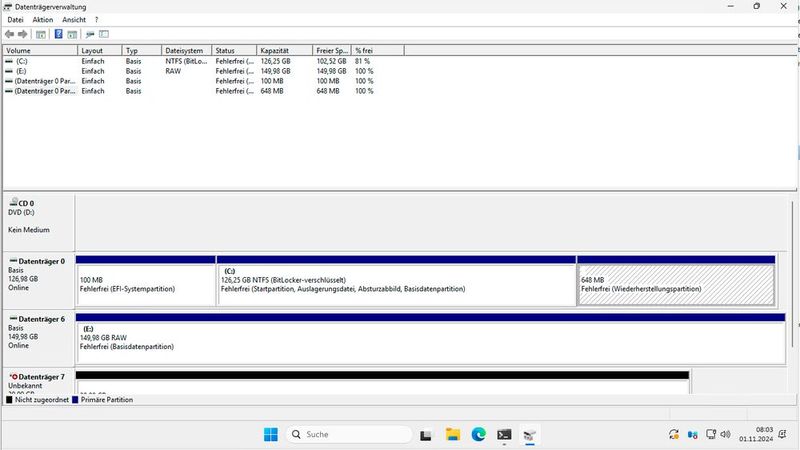Sort by the Kapazität column header

284,51
